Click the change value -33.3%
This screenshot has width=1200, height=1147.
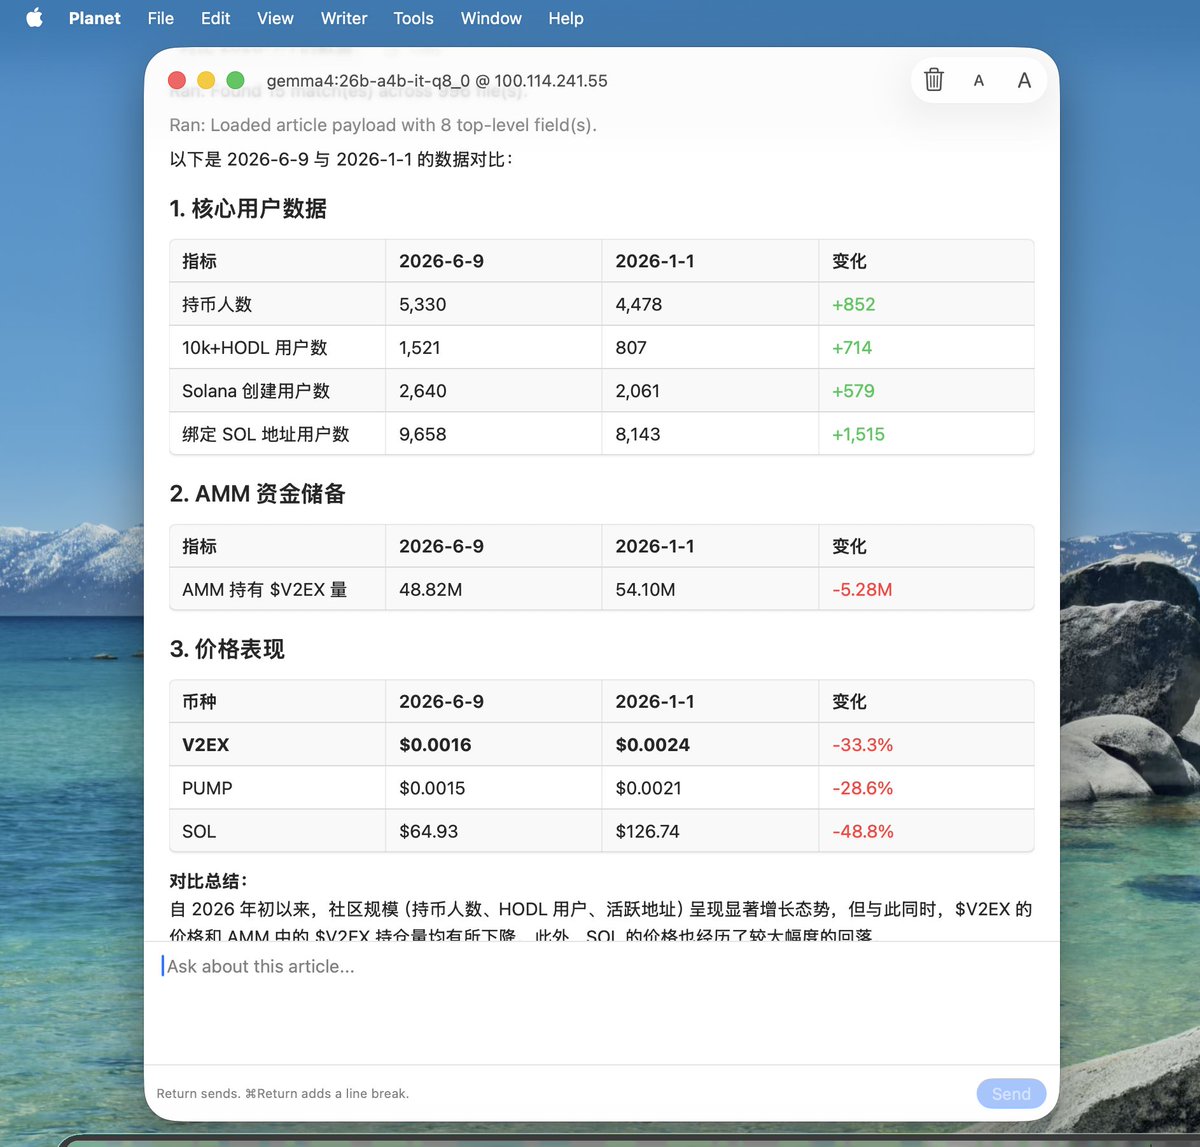[863, 745]
